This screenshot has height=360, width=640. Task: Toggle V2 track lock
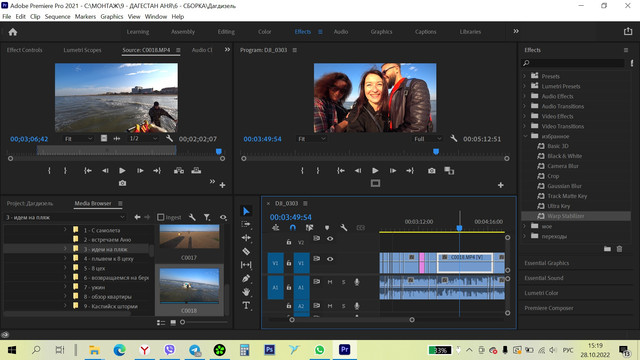[x=289, y=242]
